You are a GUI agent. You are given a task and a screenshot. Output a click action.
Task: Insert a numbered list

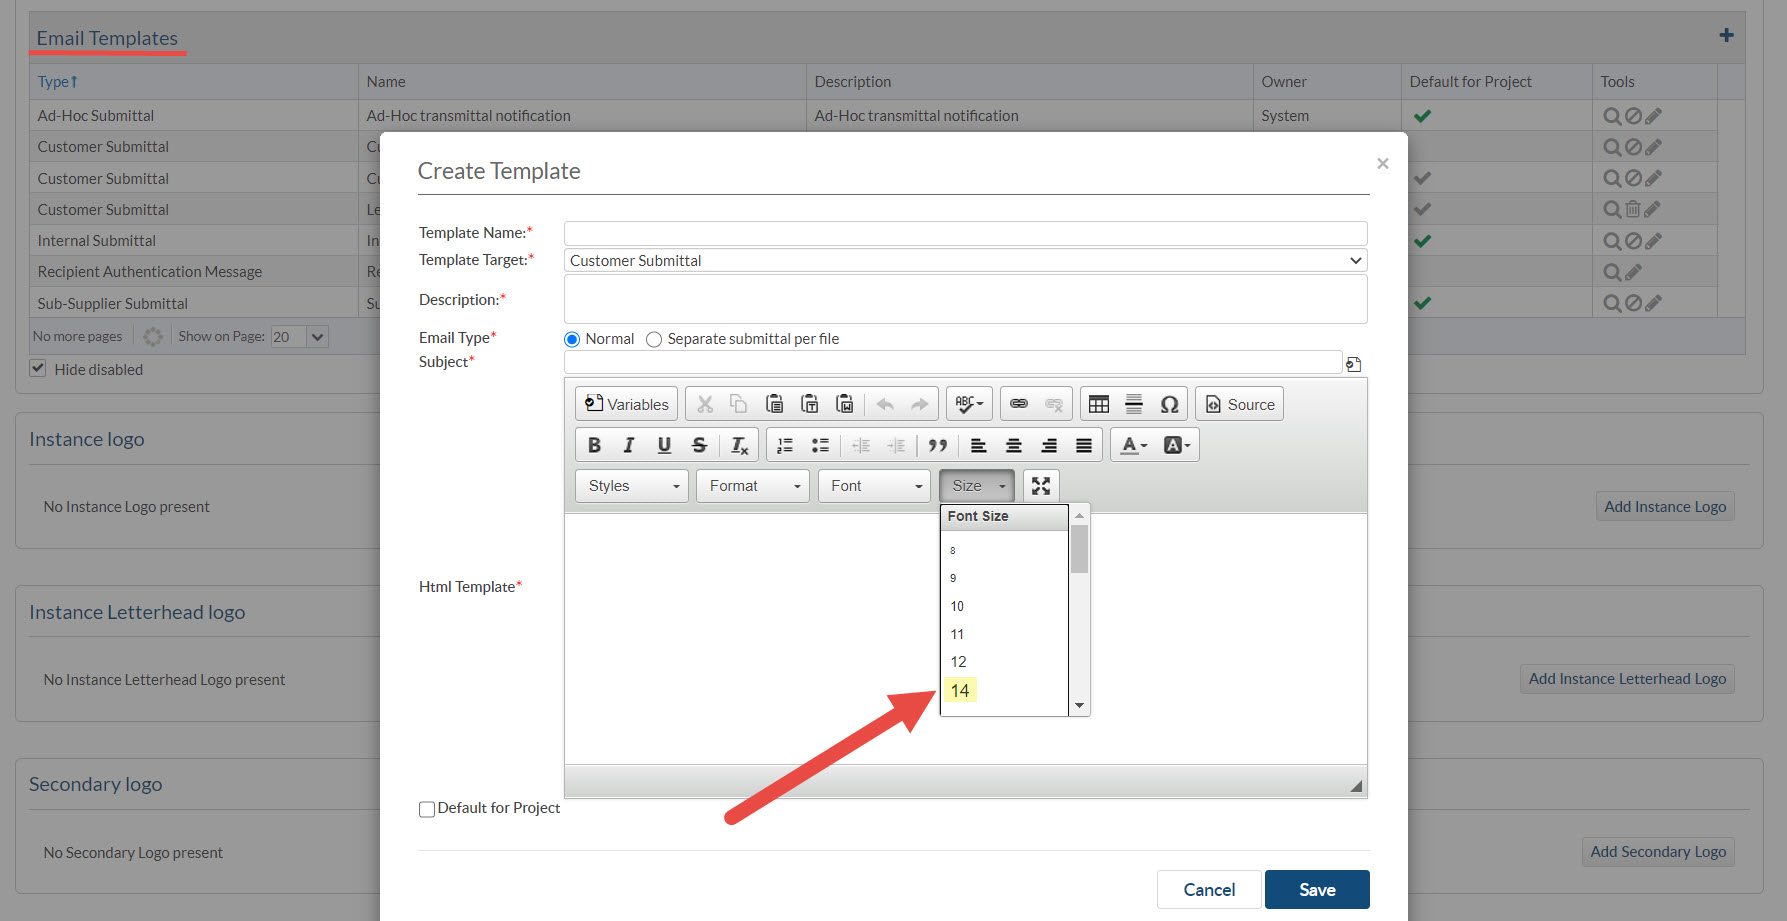(785, 445)
